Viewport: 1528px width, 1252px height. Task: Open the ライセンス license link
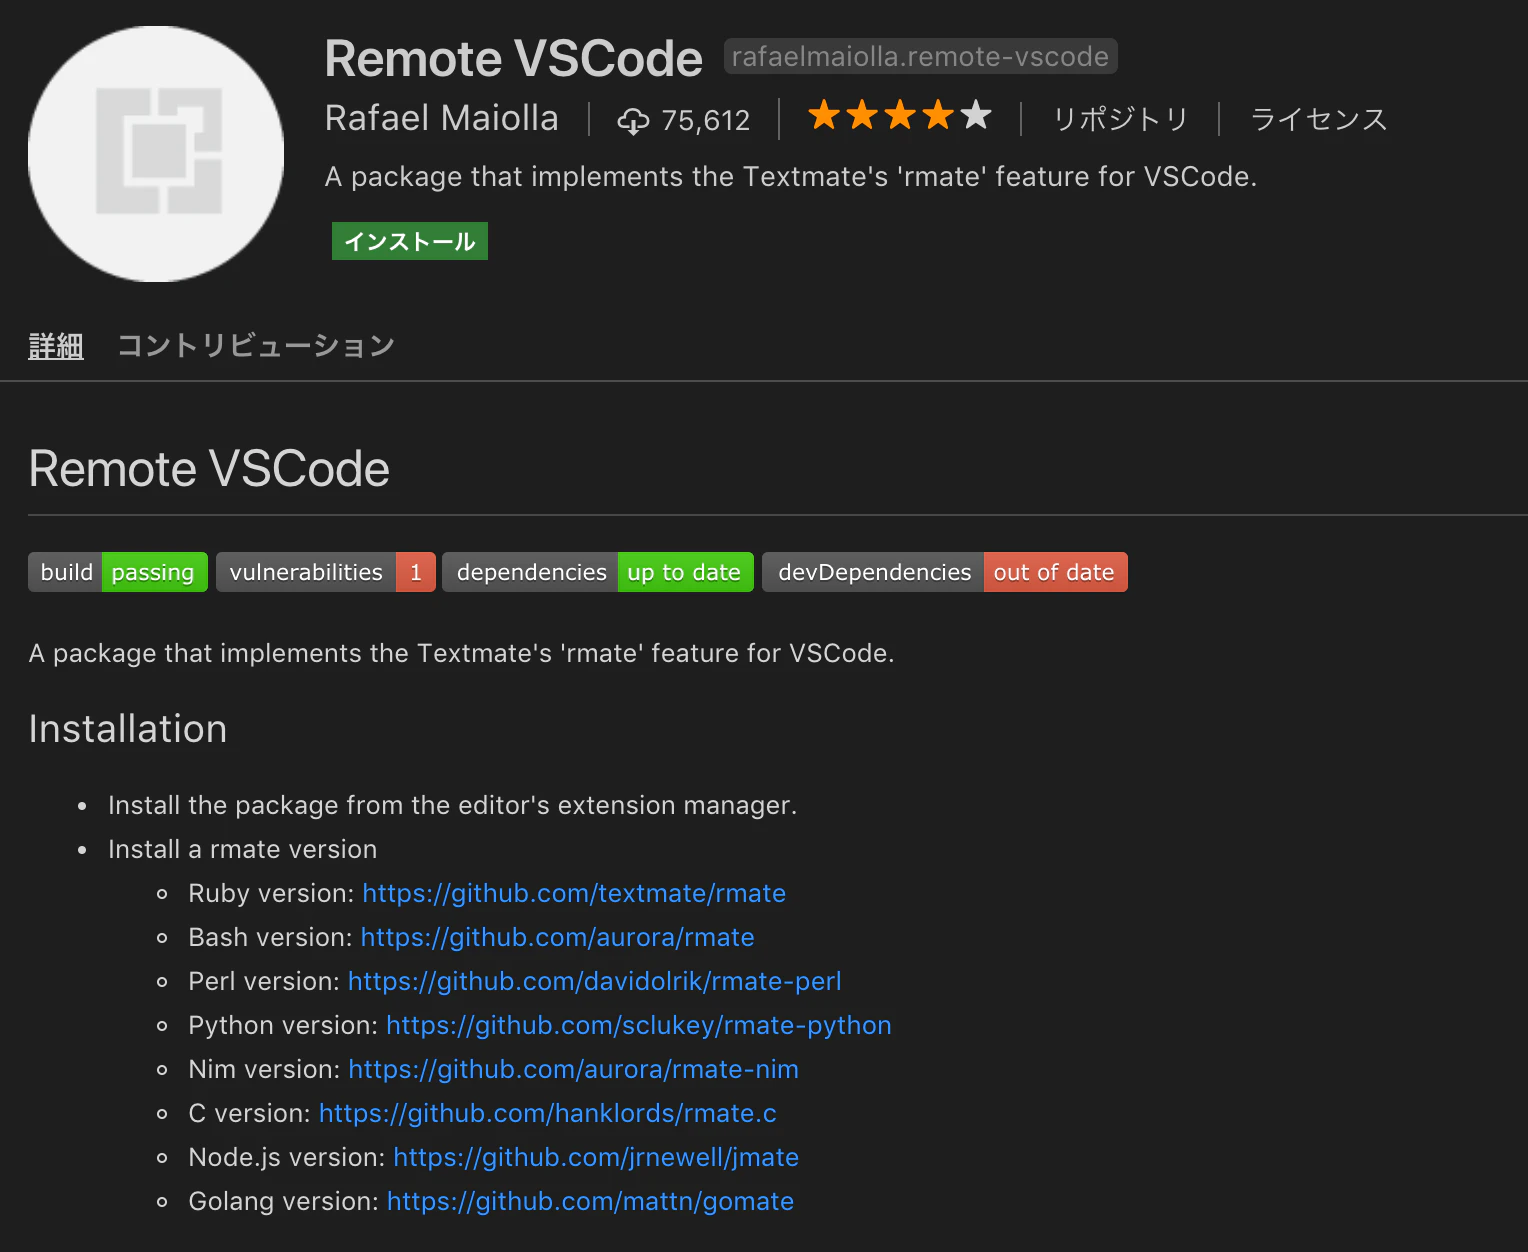1319,119
